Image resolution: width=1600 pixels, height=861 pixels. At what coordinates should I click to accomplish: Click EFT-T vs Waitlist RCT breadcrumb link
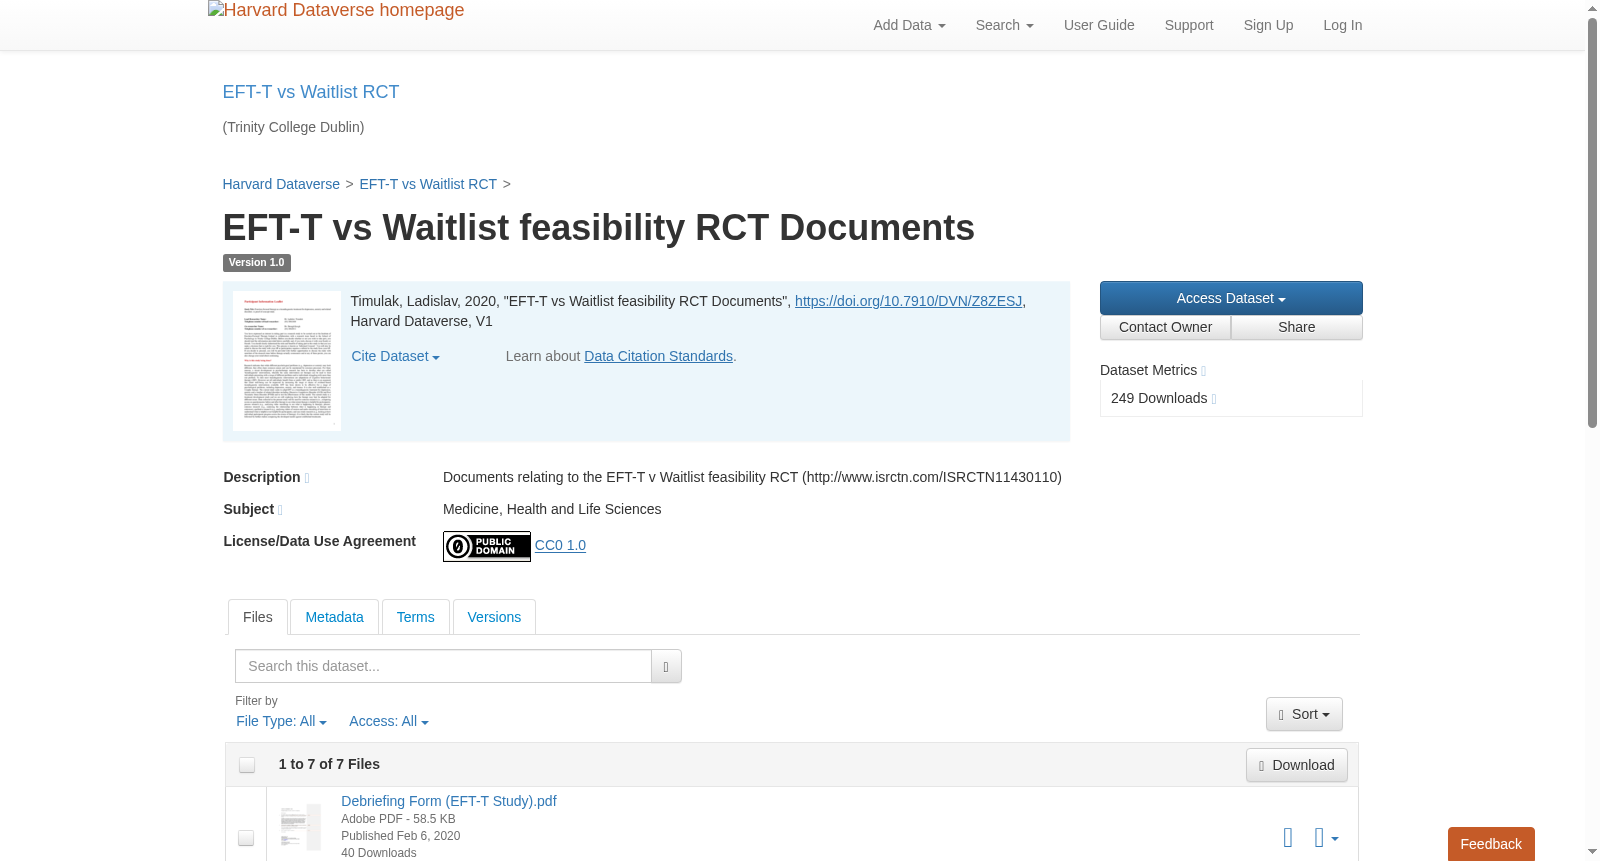428,184
